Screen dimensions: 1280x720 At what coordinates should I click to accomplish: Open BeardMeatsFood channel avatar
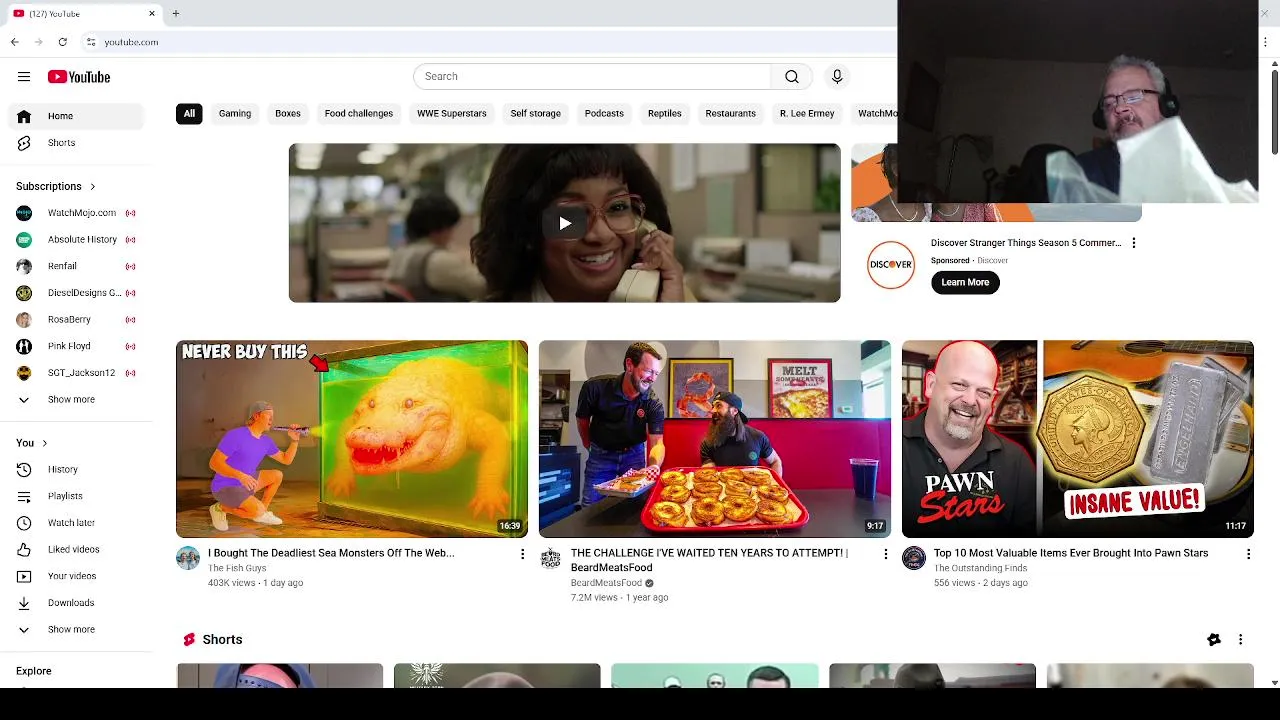pyautogui.click(x=551, y=558)
